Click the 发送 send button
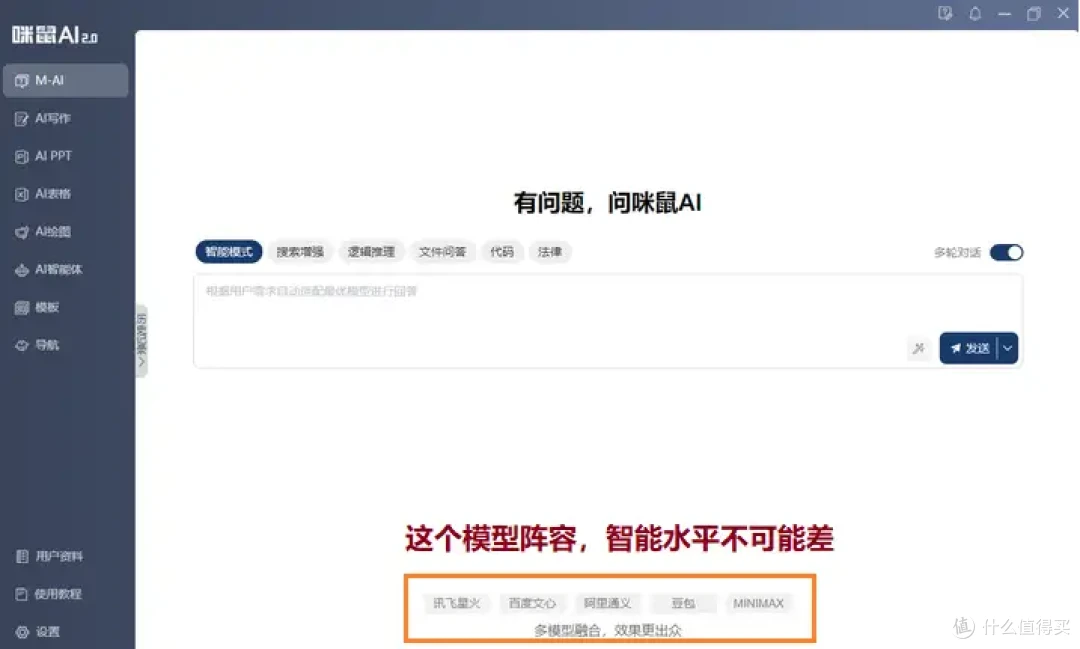The height and width of the screenshot is (649, 1080). click(968, 349)
